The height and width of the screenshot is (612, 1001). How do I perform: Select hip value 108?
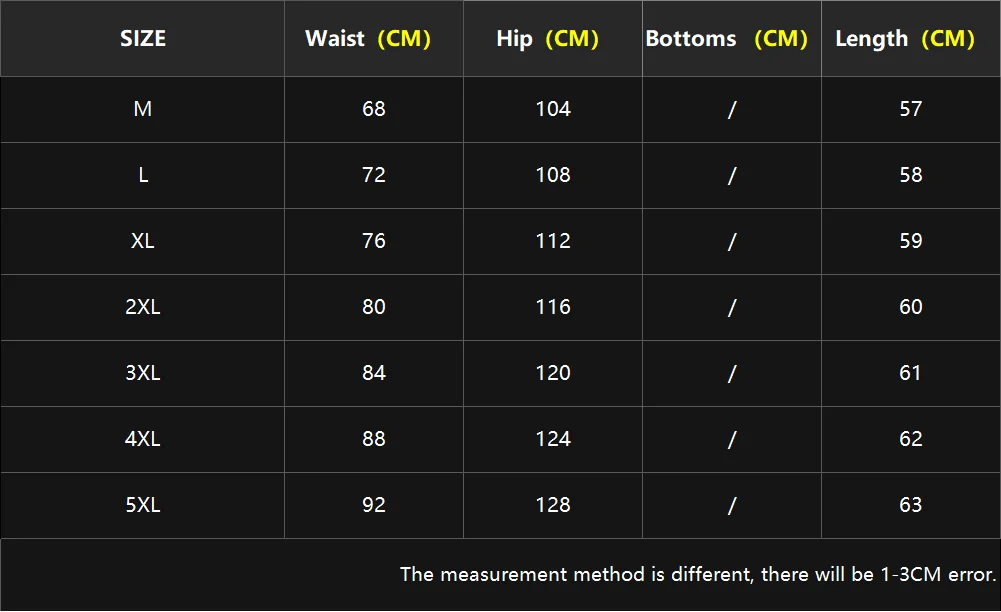click(x=553, y=175)
